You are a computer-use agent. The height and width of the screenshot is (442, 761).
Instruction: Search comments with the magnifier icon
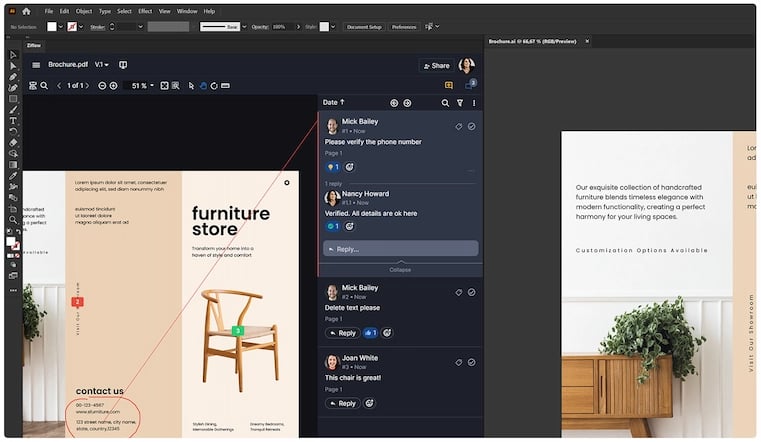tap(445, 103)
